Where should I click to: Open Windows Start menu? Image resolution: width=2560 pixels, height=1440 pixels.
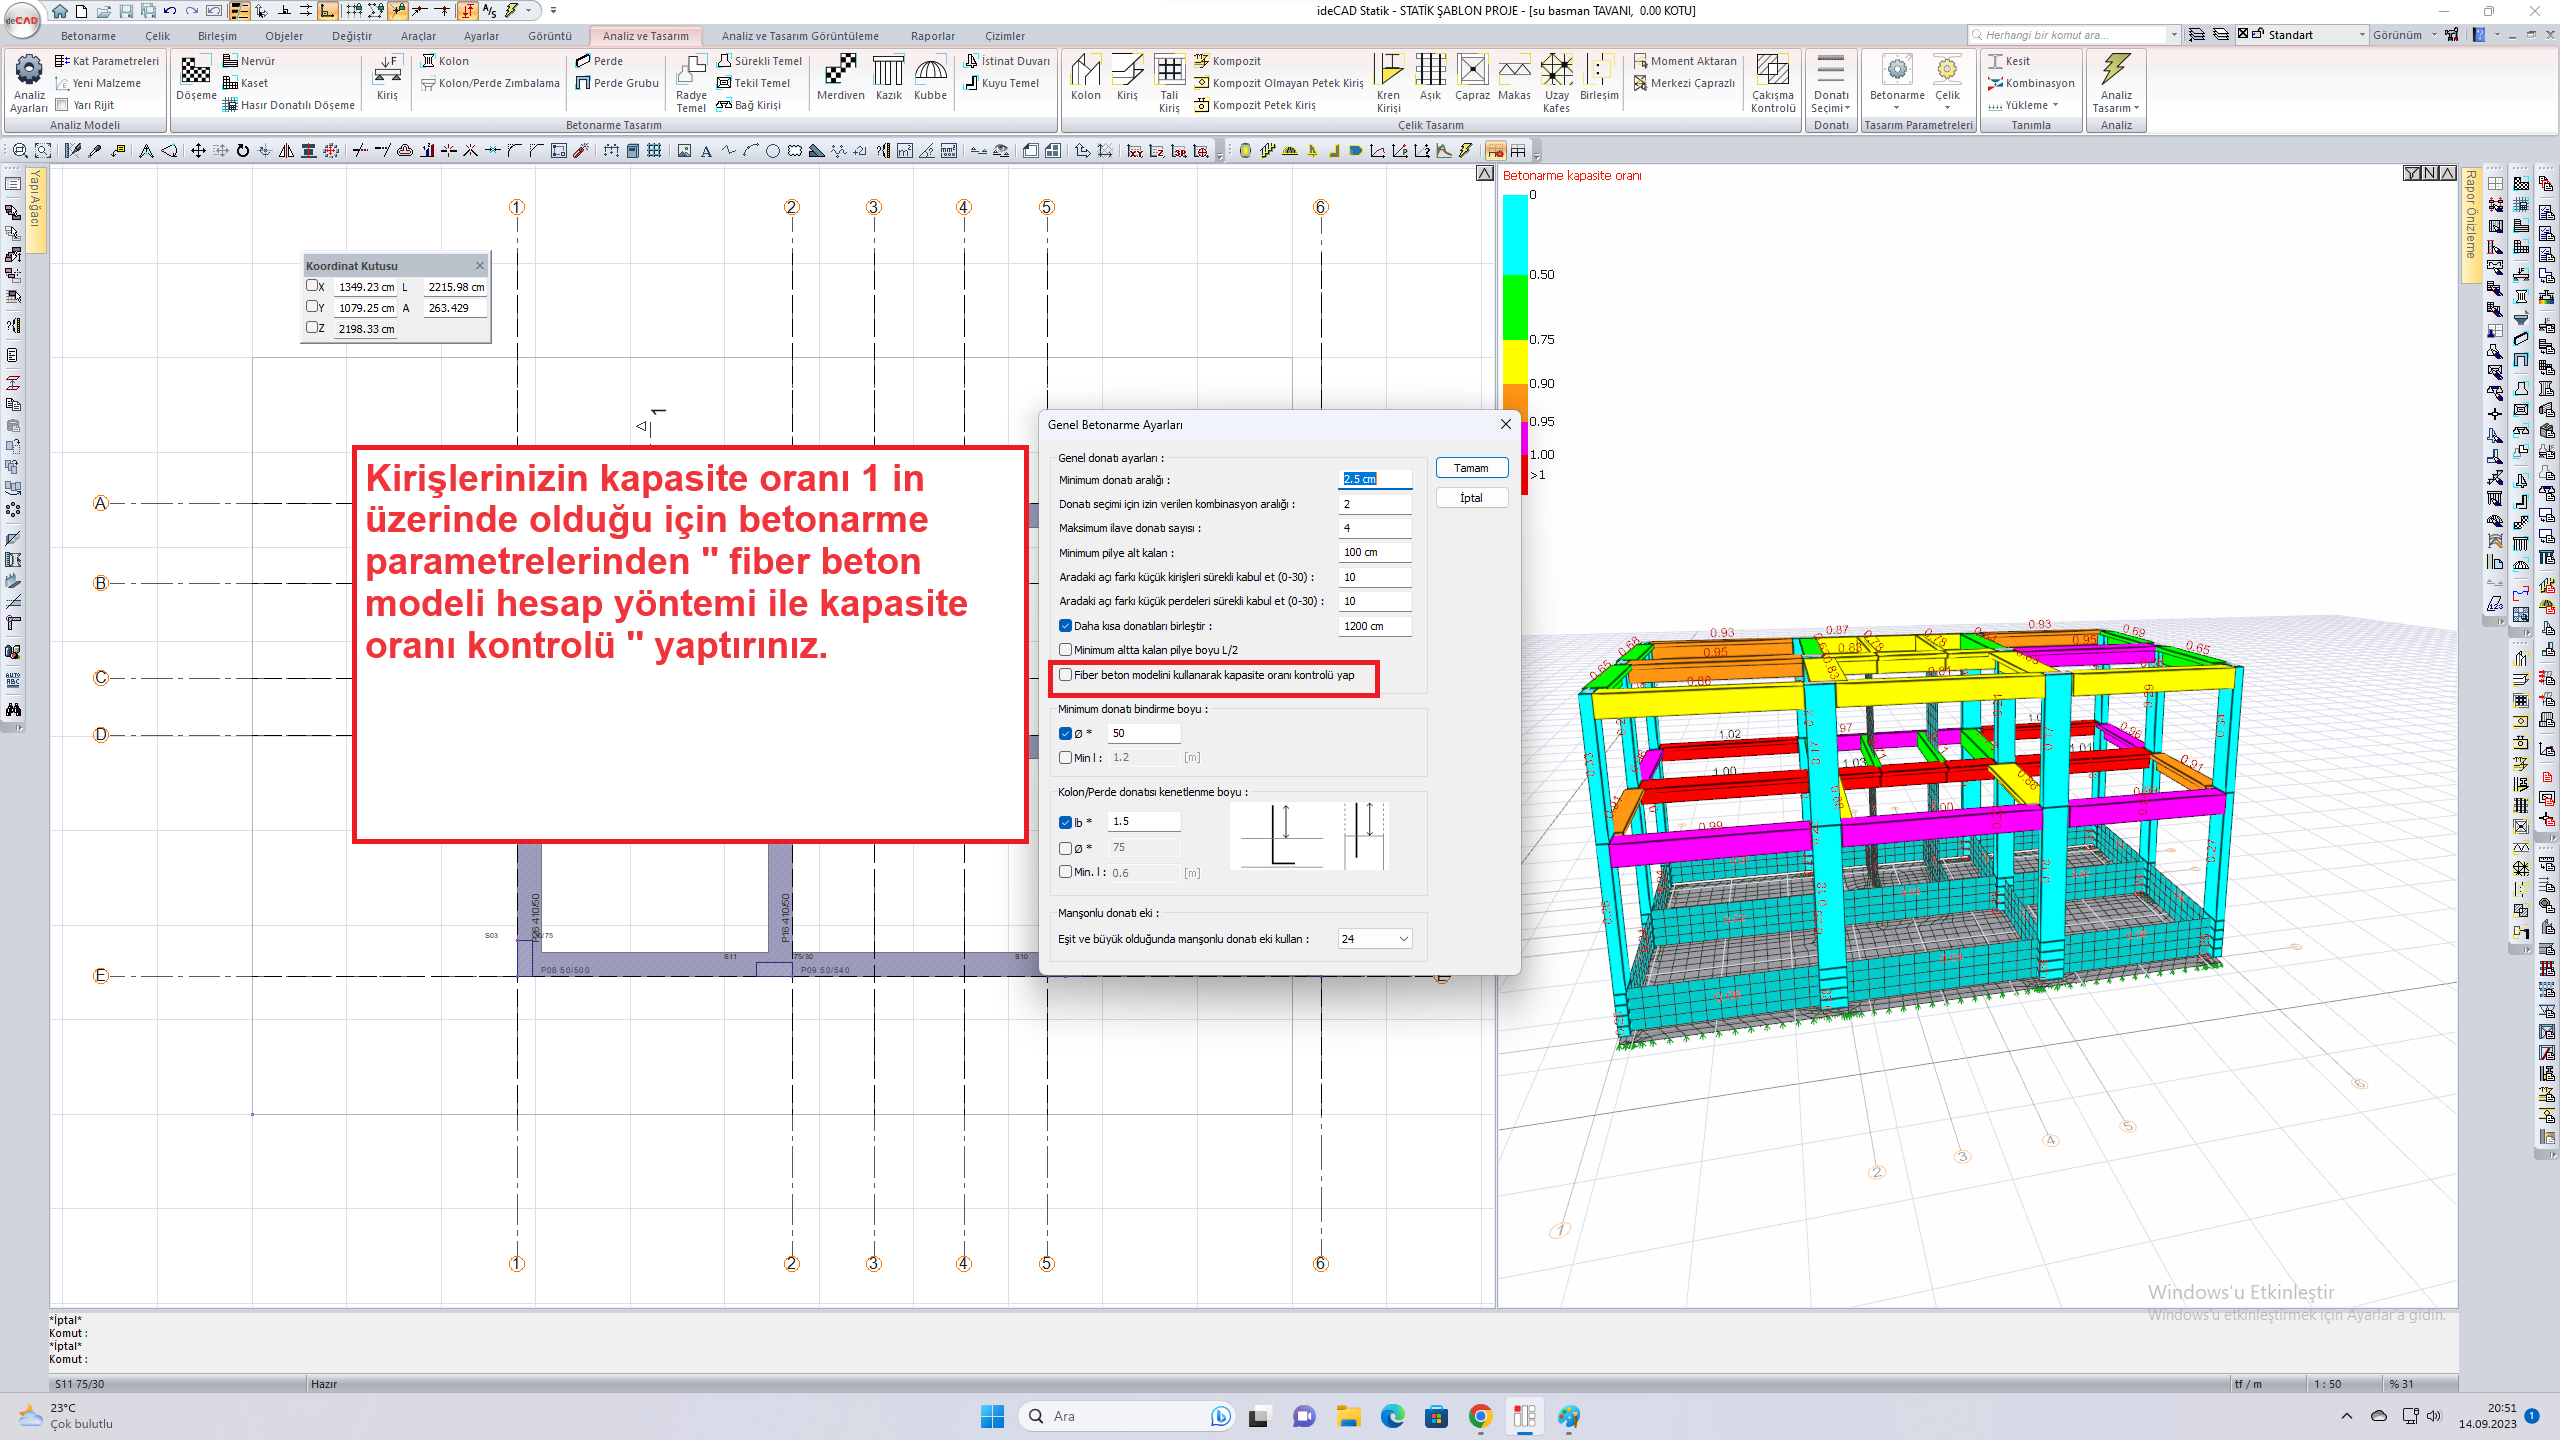(992, 1416)
